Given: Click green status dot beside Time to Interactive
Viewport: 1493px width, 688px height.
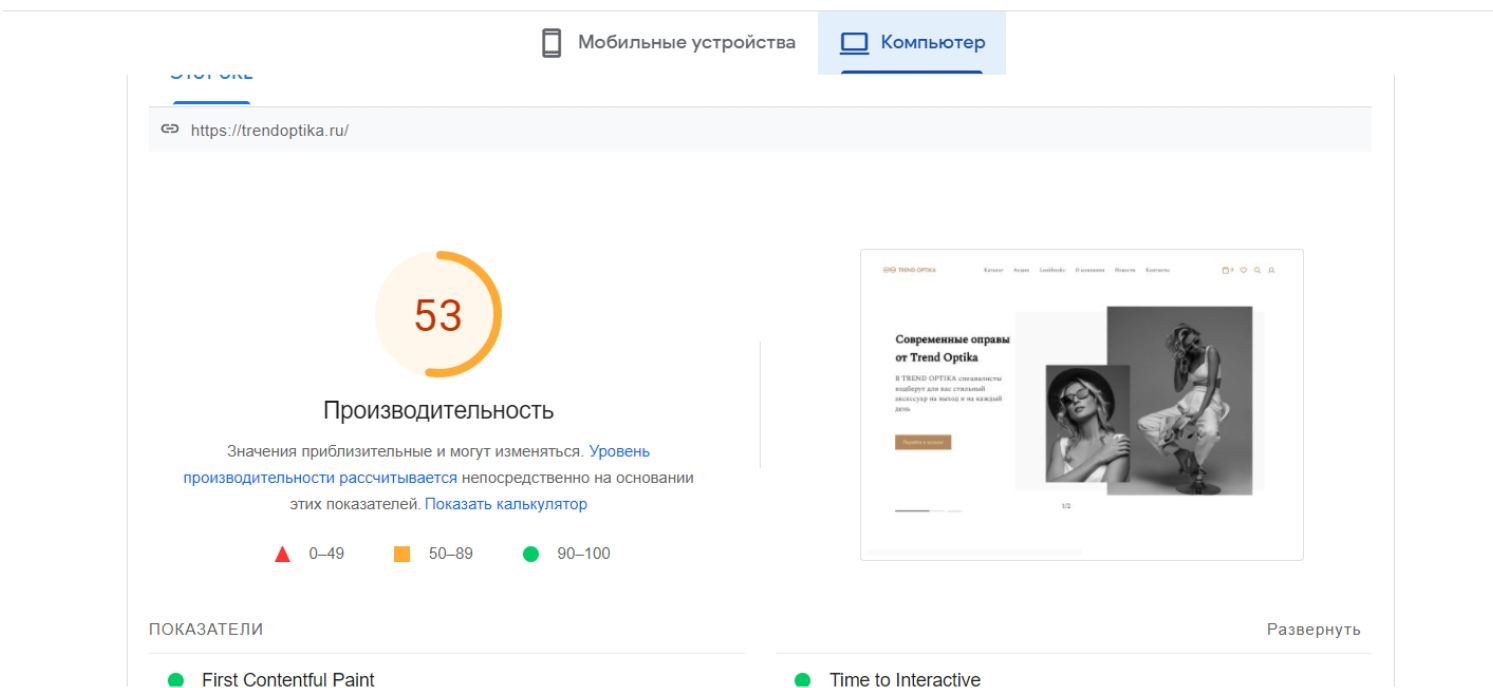Looking at the screenshot, I should coord(802,680).
